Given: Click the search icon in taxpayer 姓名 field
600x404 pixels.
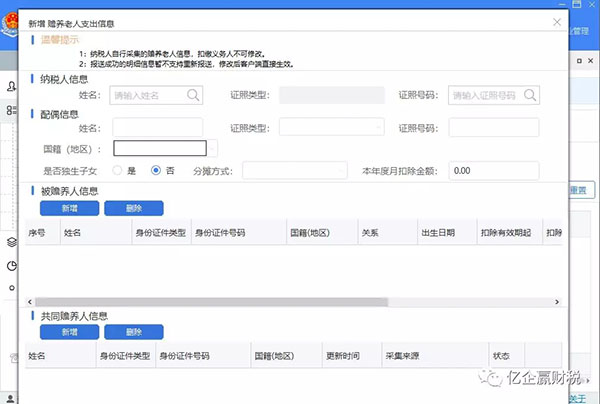Looking at the screenshot, I should tap(193, 95).
